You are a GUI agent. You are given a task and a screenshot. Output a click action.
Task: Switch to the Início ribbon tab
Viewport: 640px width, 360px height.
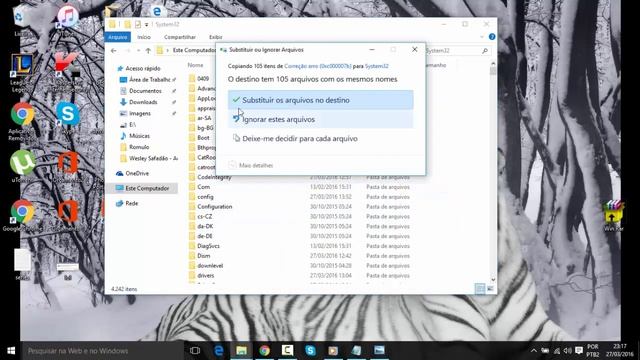pyautogui.click(x=144, y=37)
